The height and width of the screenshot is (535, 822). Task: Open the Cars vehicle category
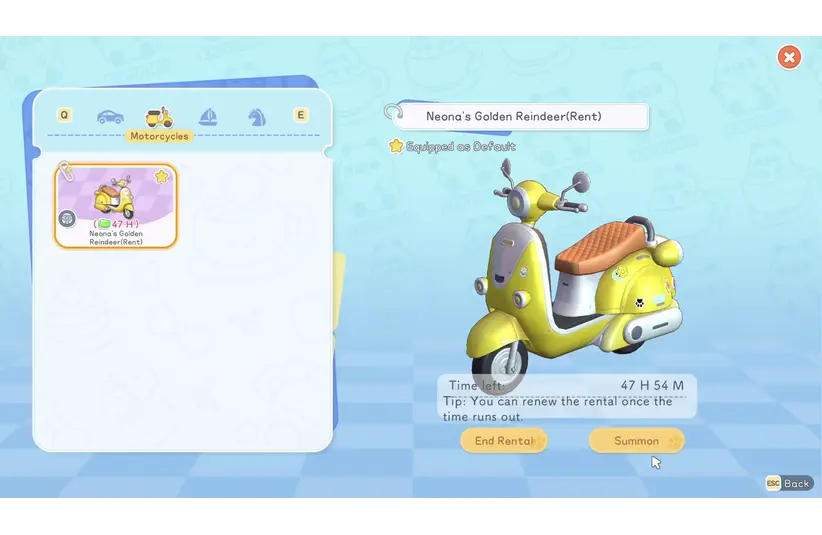coord(110,116)
